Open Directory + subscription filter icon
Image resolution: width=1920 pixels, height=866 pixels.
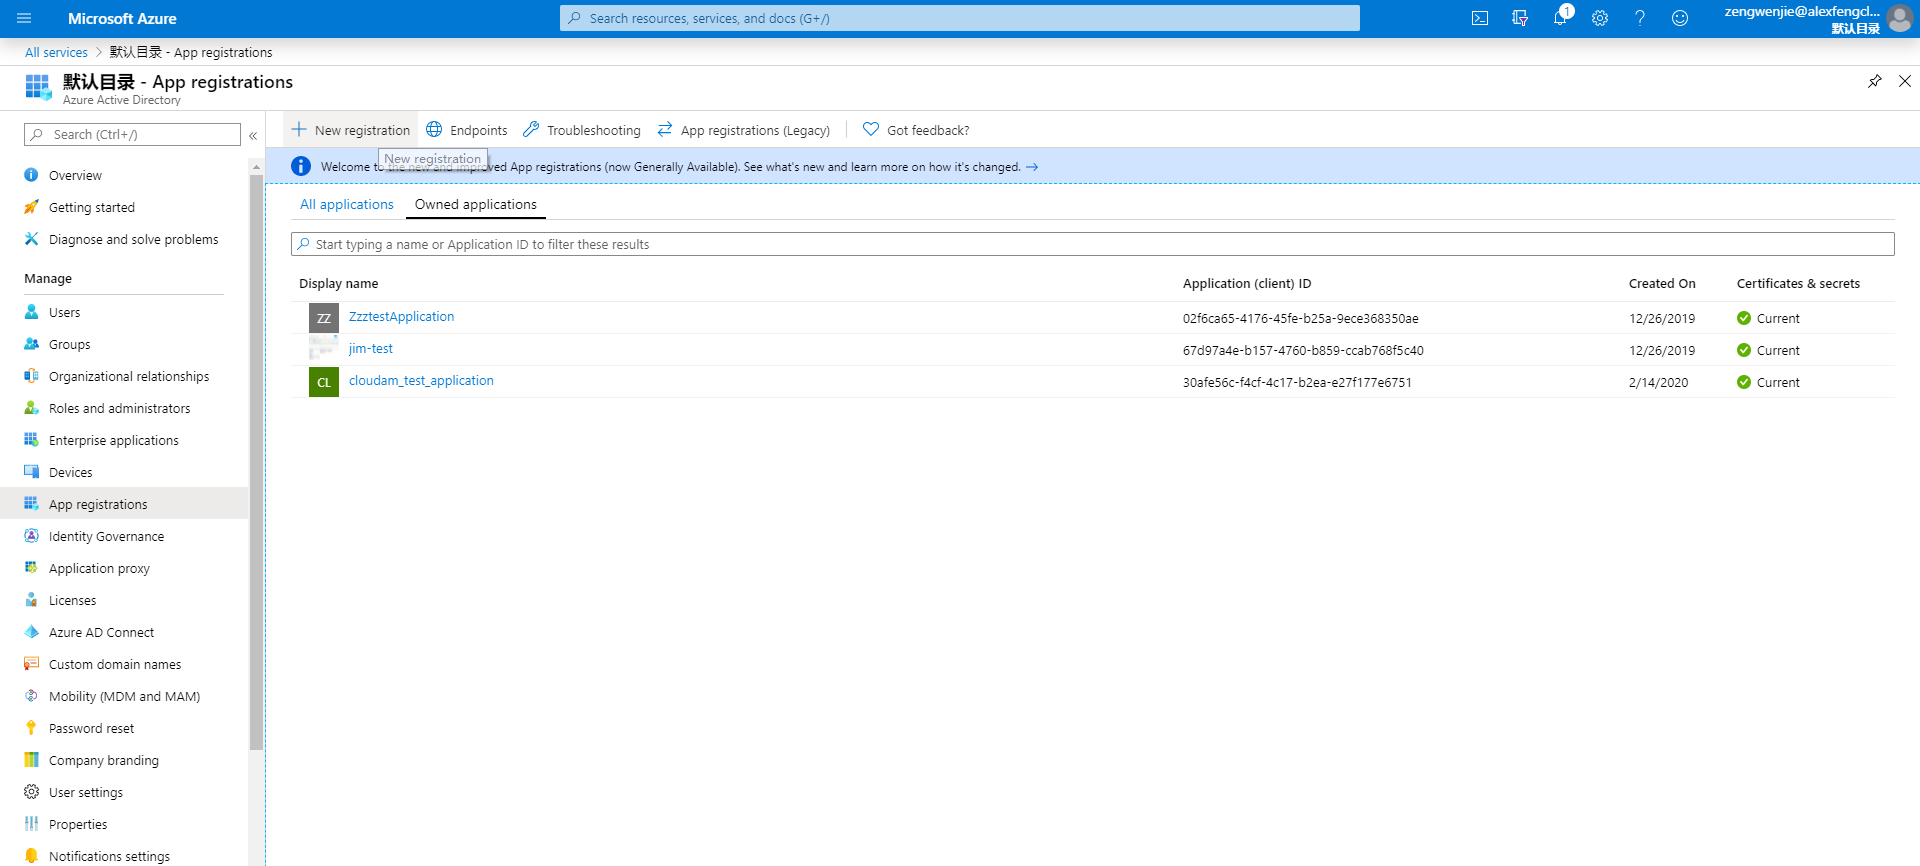pos(1520,18)
